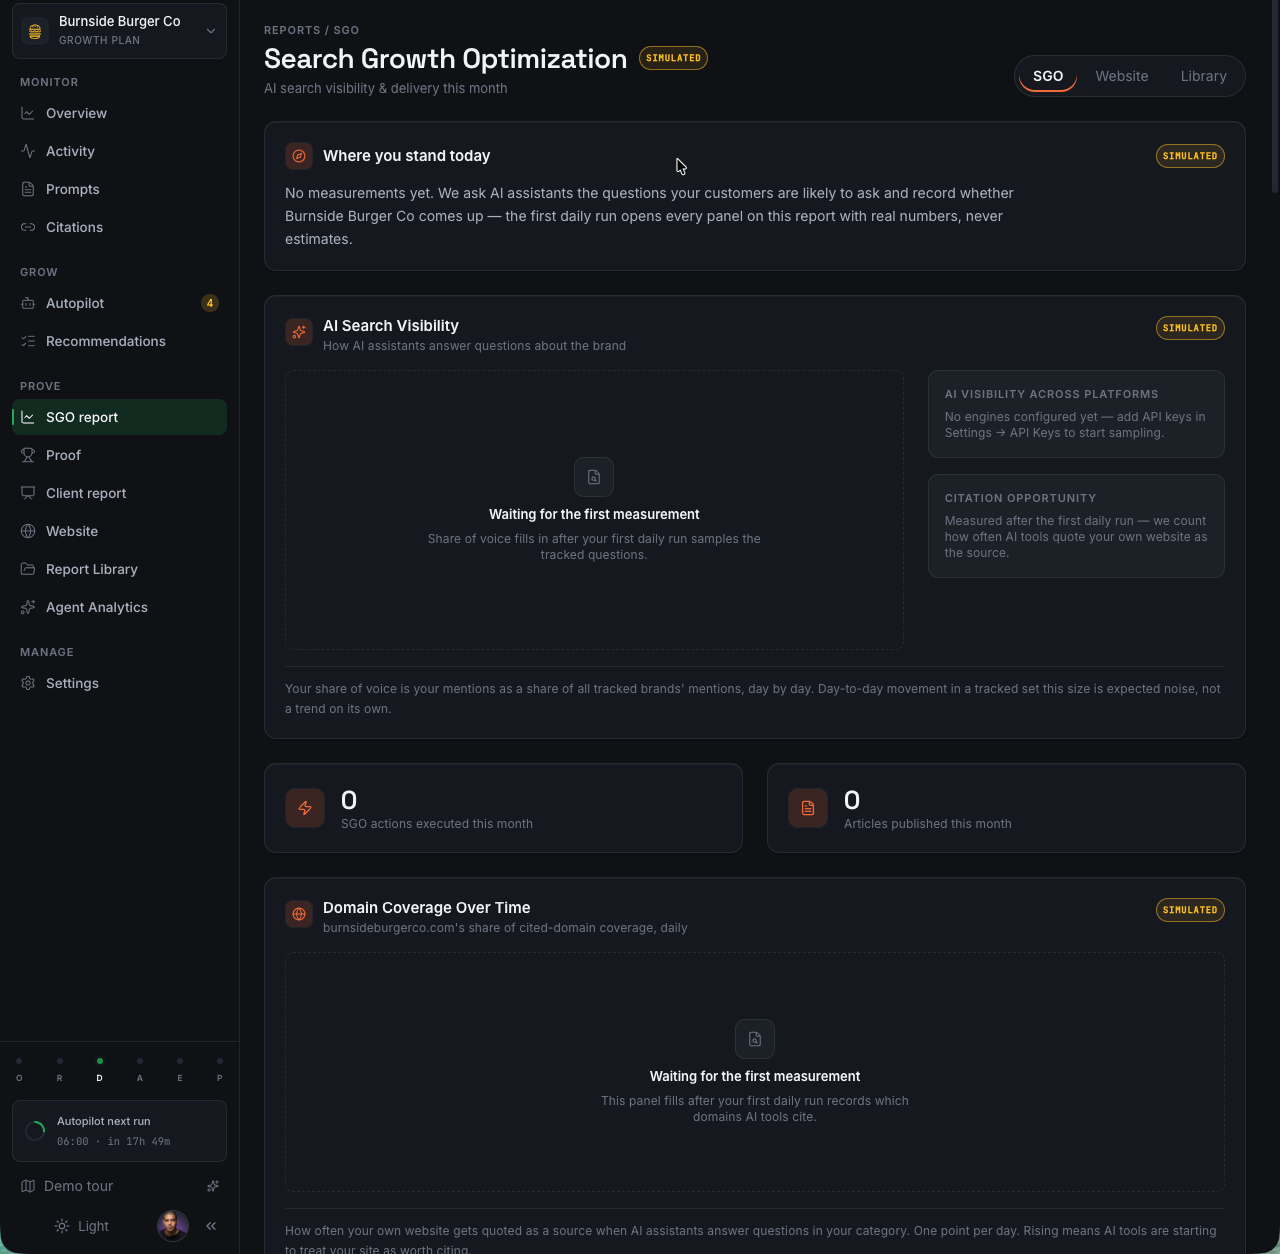Open the Autopilot next run card
This screenshot has width=1280, height=1254.
pos(119,1131)
